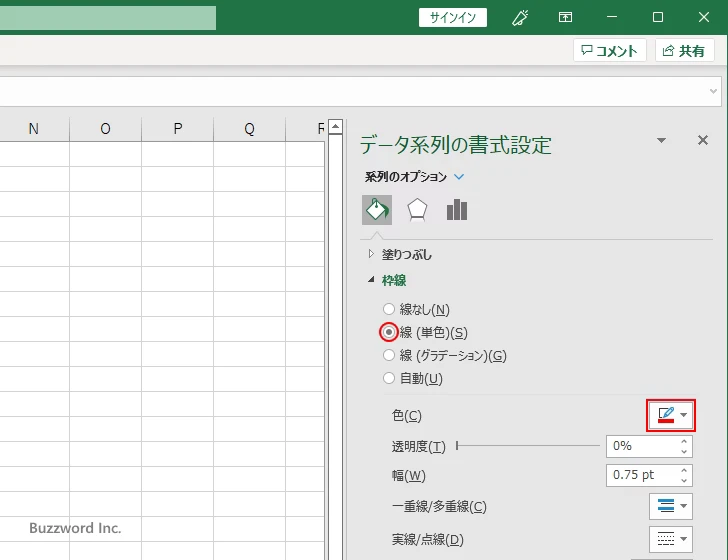This screenshot has height=560, width=728.
Task: Collapse the 枠線 section
Action: pos(371,280)
